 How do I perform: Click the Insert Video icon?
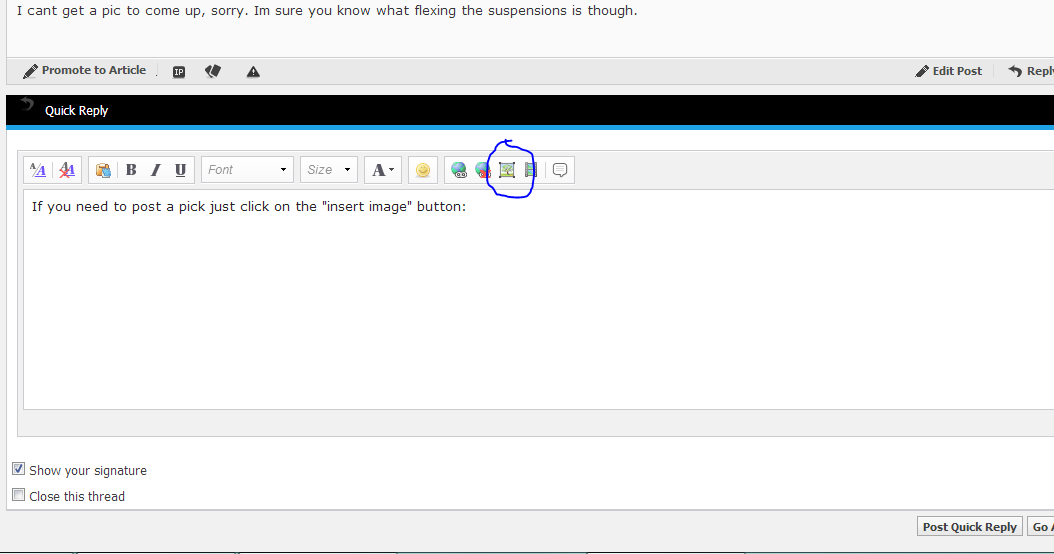530,170
